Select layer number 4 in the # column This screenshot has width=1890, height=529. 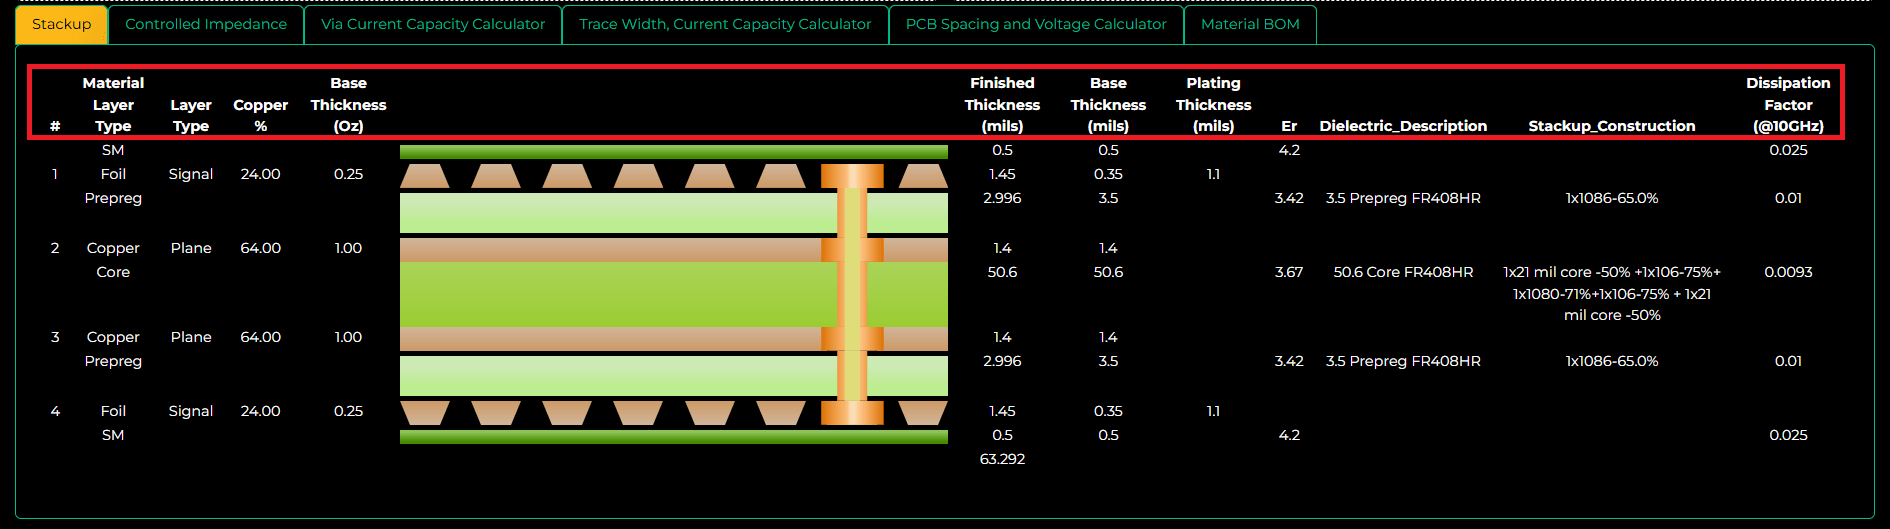tap(55, 411)
